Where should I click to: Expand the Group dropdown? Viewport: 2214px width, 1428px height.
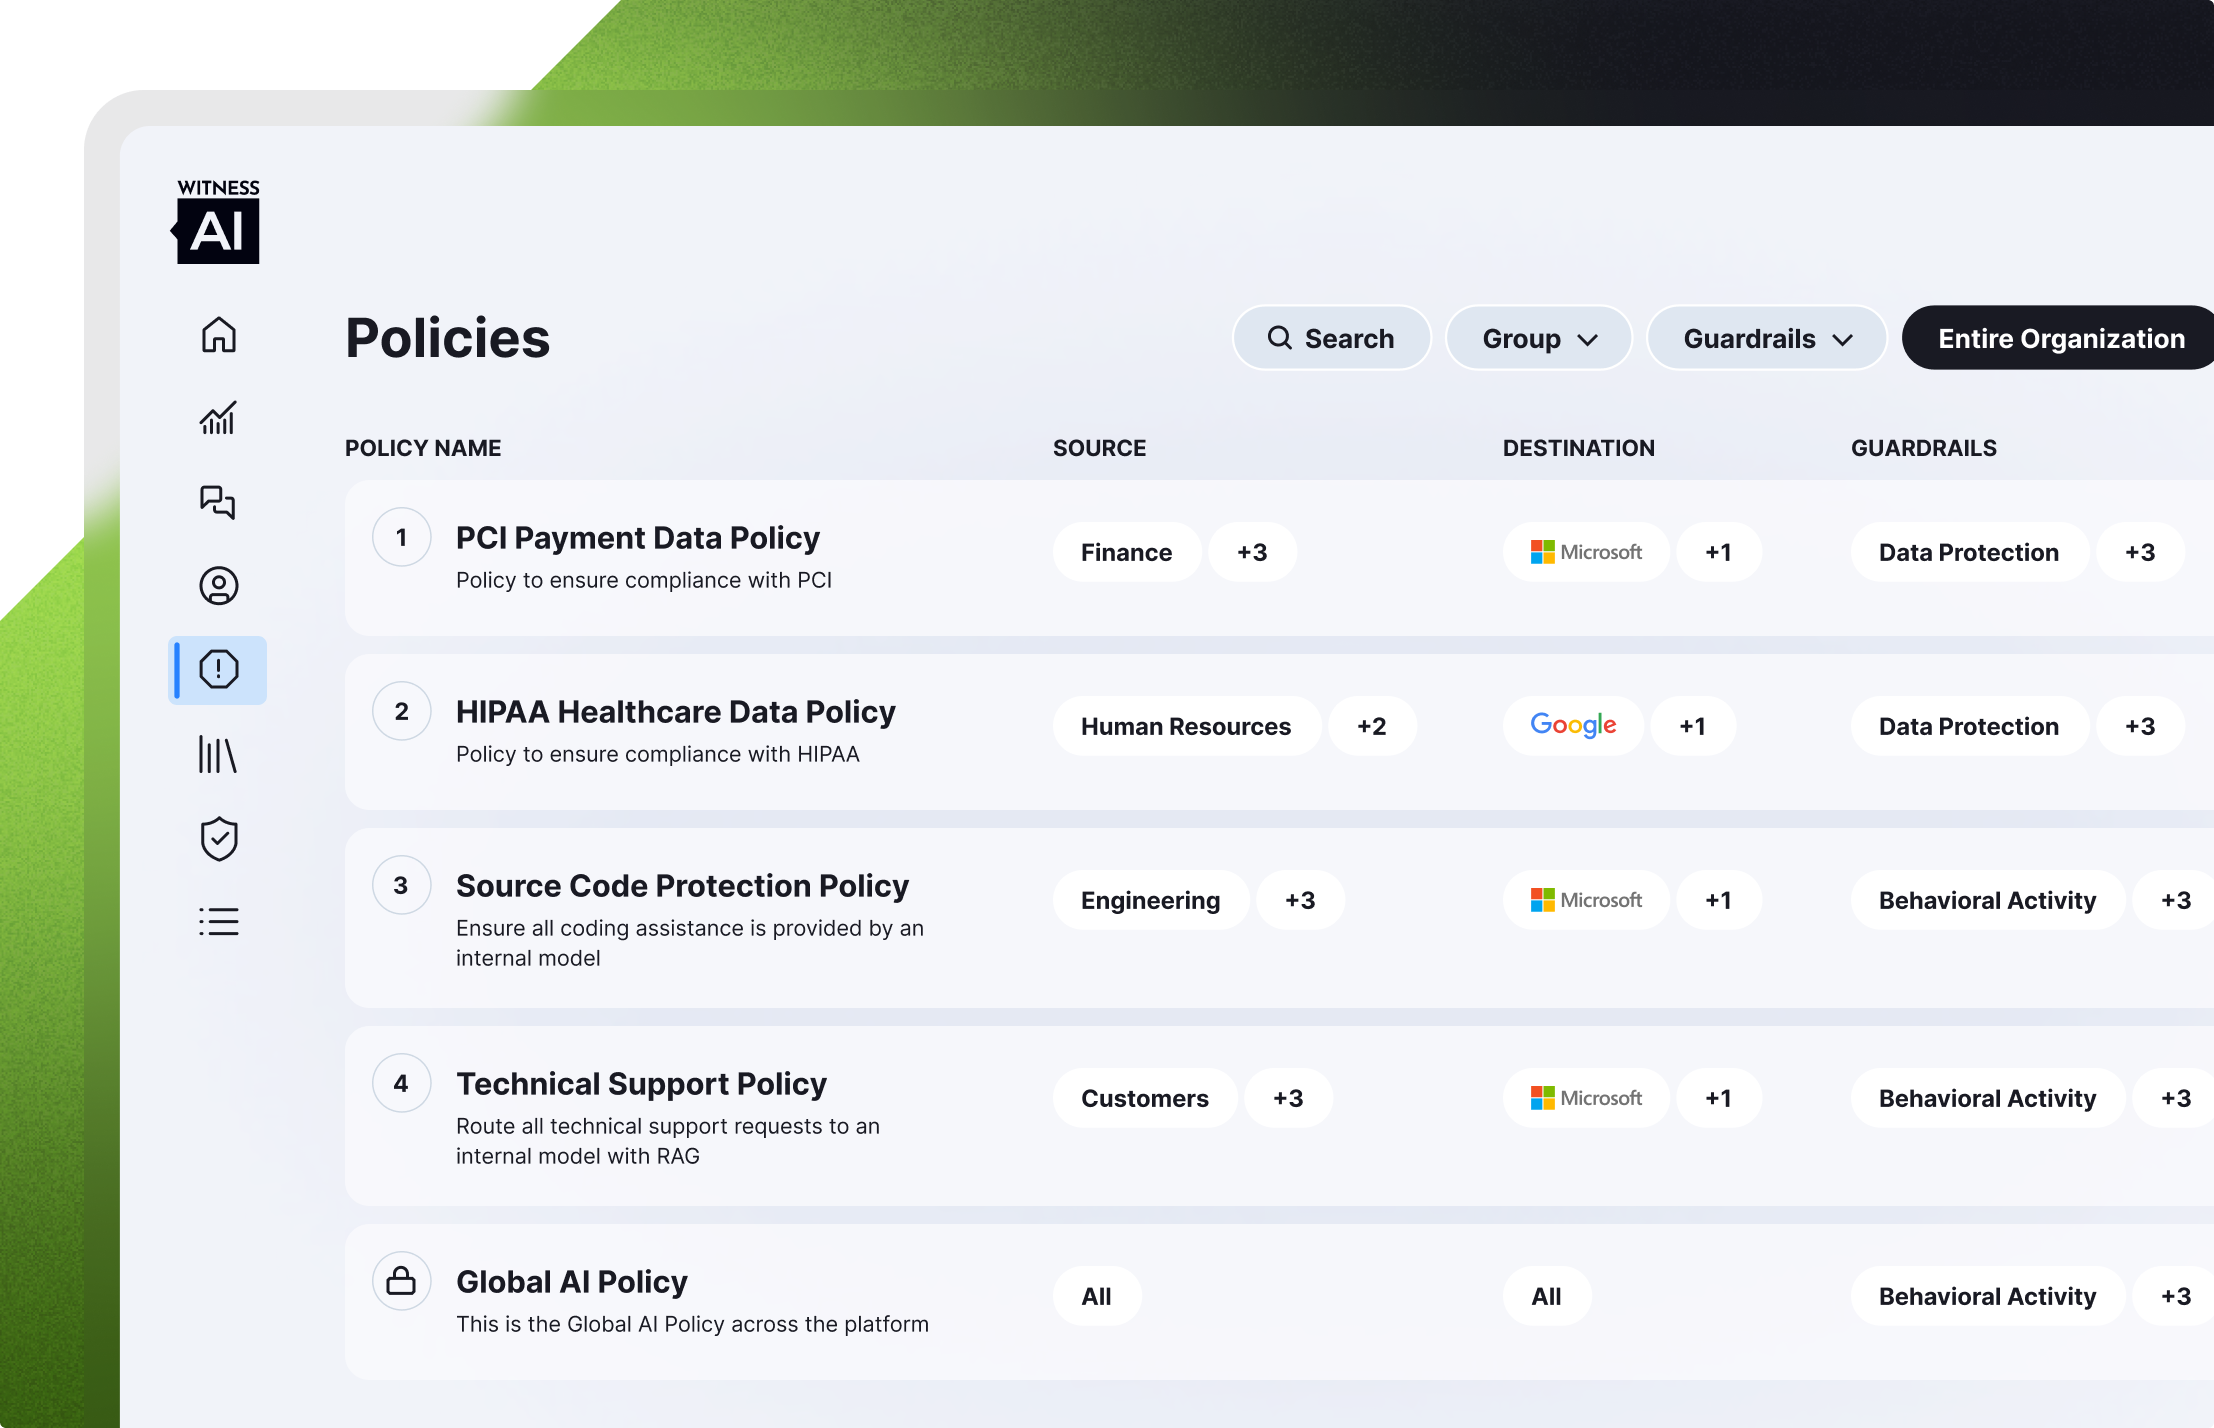point(1539,338)
